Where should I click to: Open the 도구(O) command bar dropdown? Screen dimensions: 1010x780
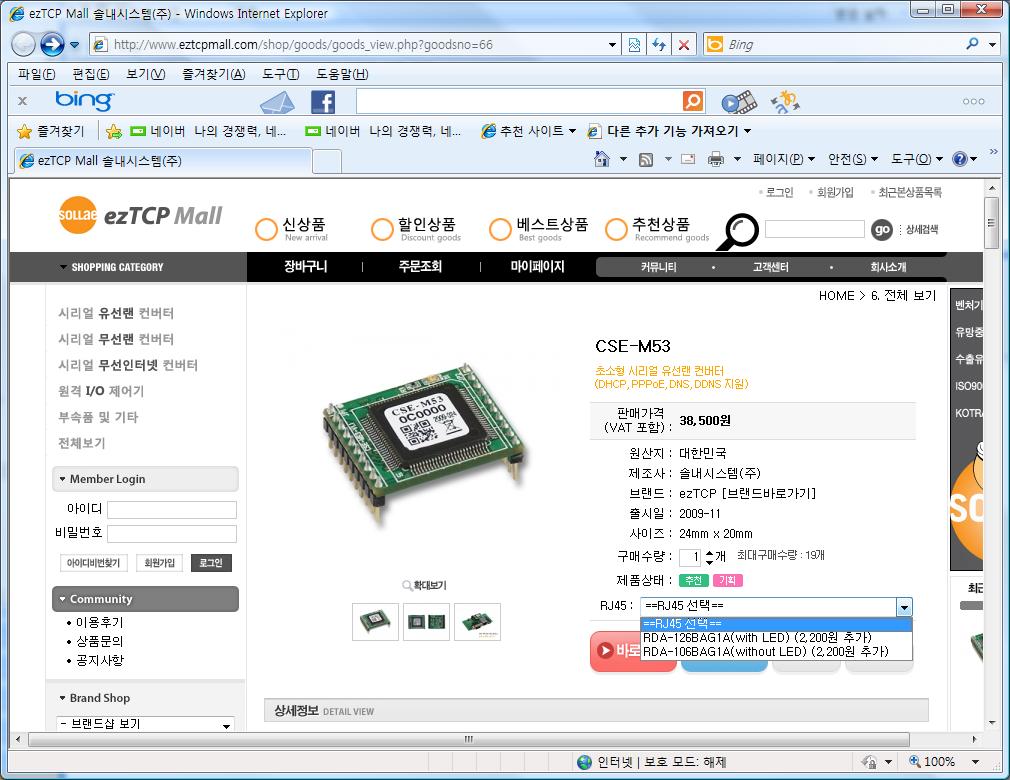917,158
